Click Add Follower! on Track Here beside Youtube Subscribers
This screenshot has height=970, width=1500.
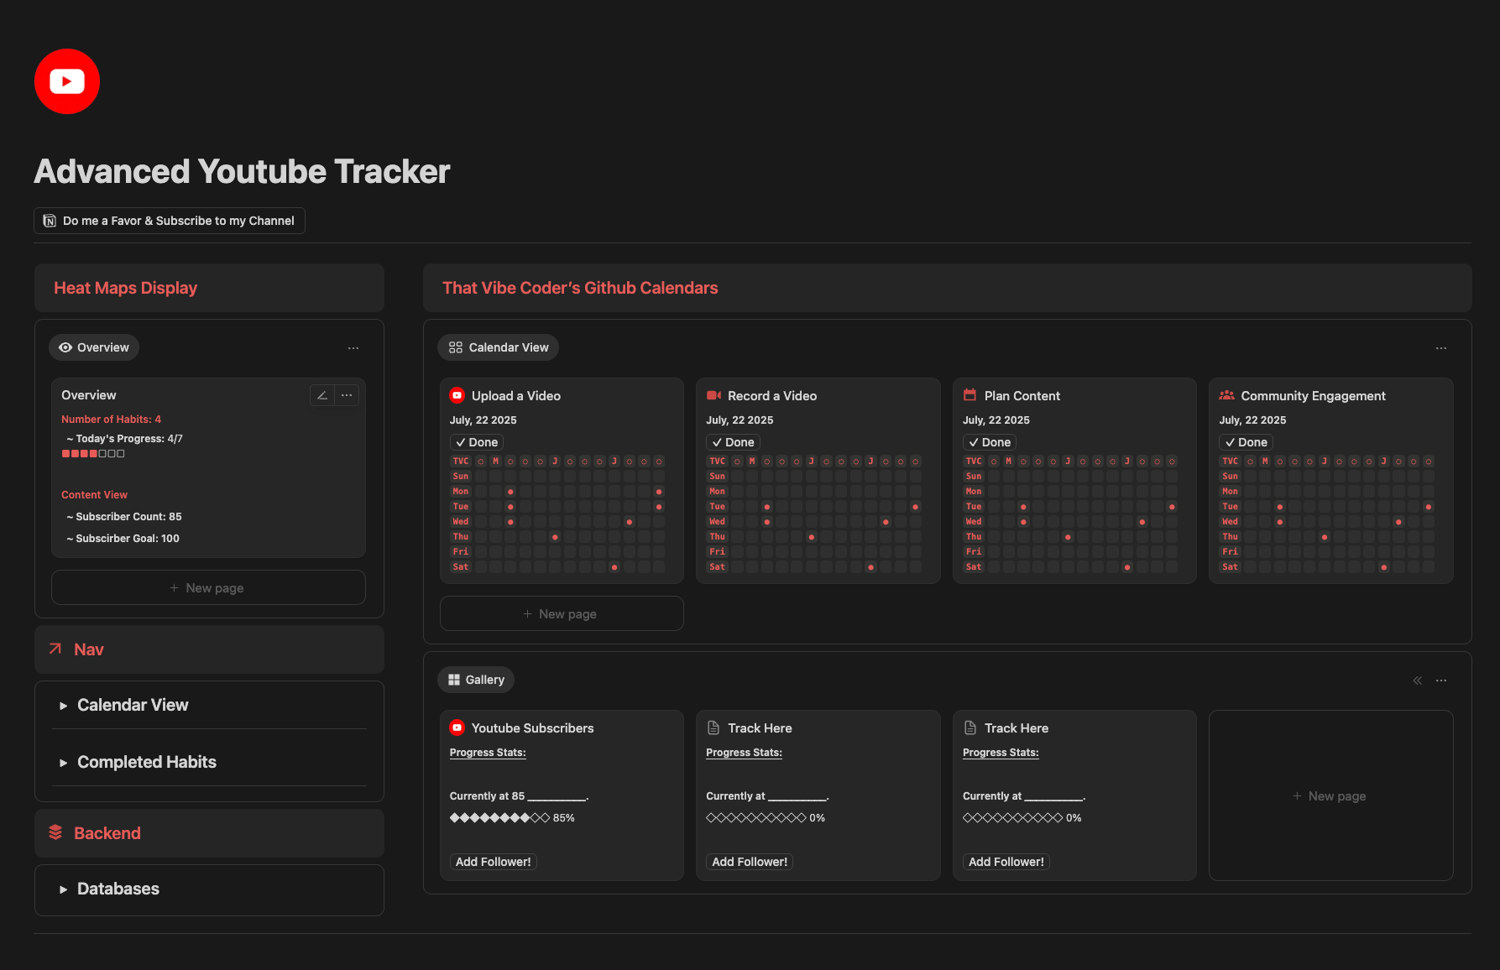[750, 862]
